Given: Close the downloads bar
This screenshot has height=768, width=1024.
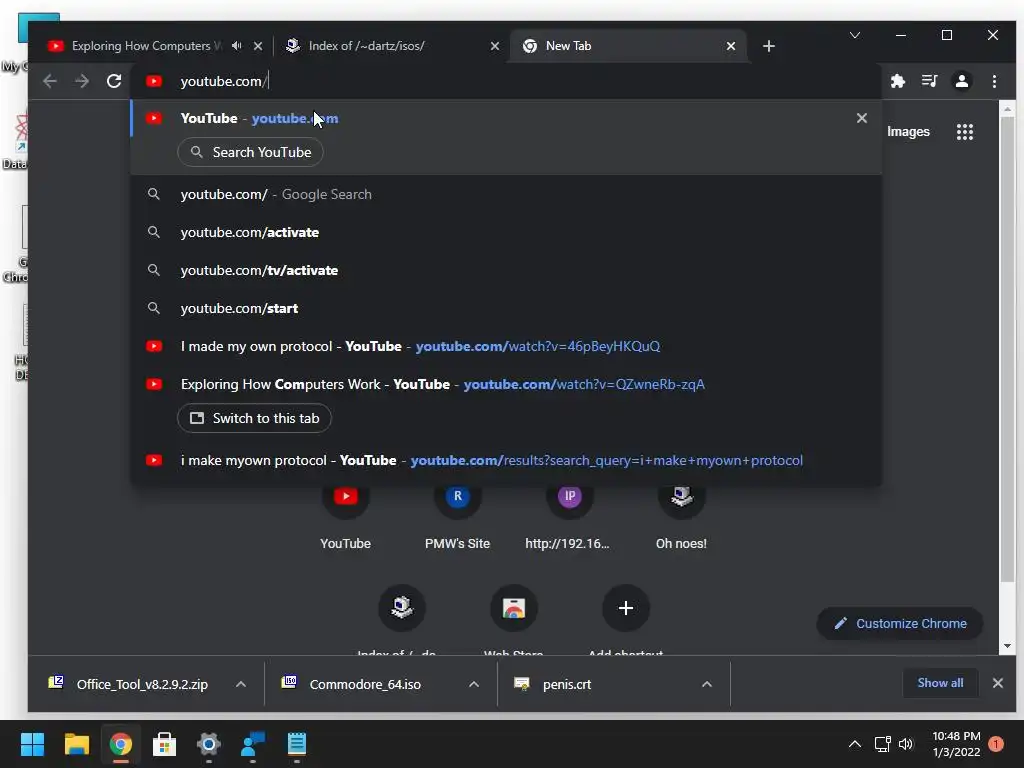Looking at the screenshot, I should click(997, 683).
